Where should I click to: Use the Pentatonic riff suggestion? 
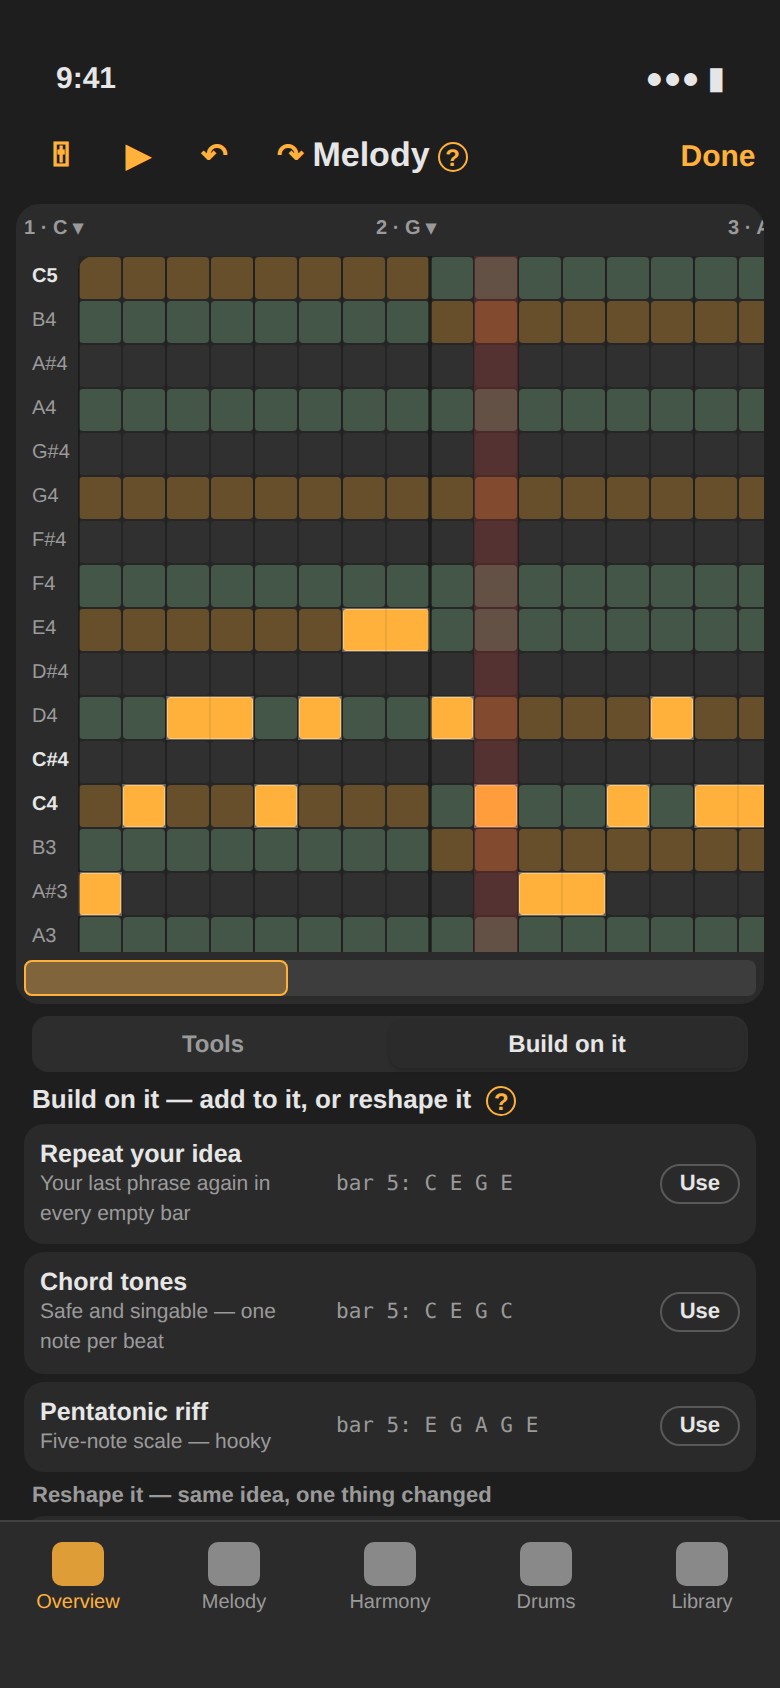click(x=700, y=1425)
